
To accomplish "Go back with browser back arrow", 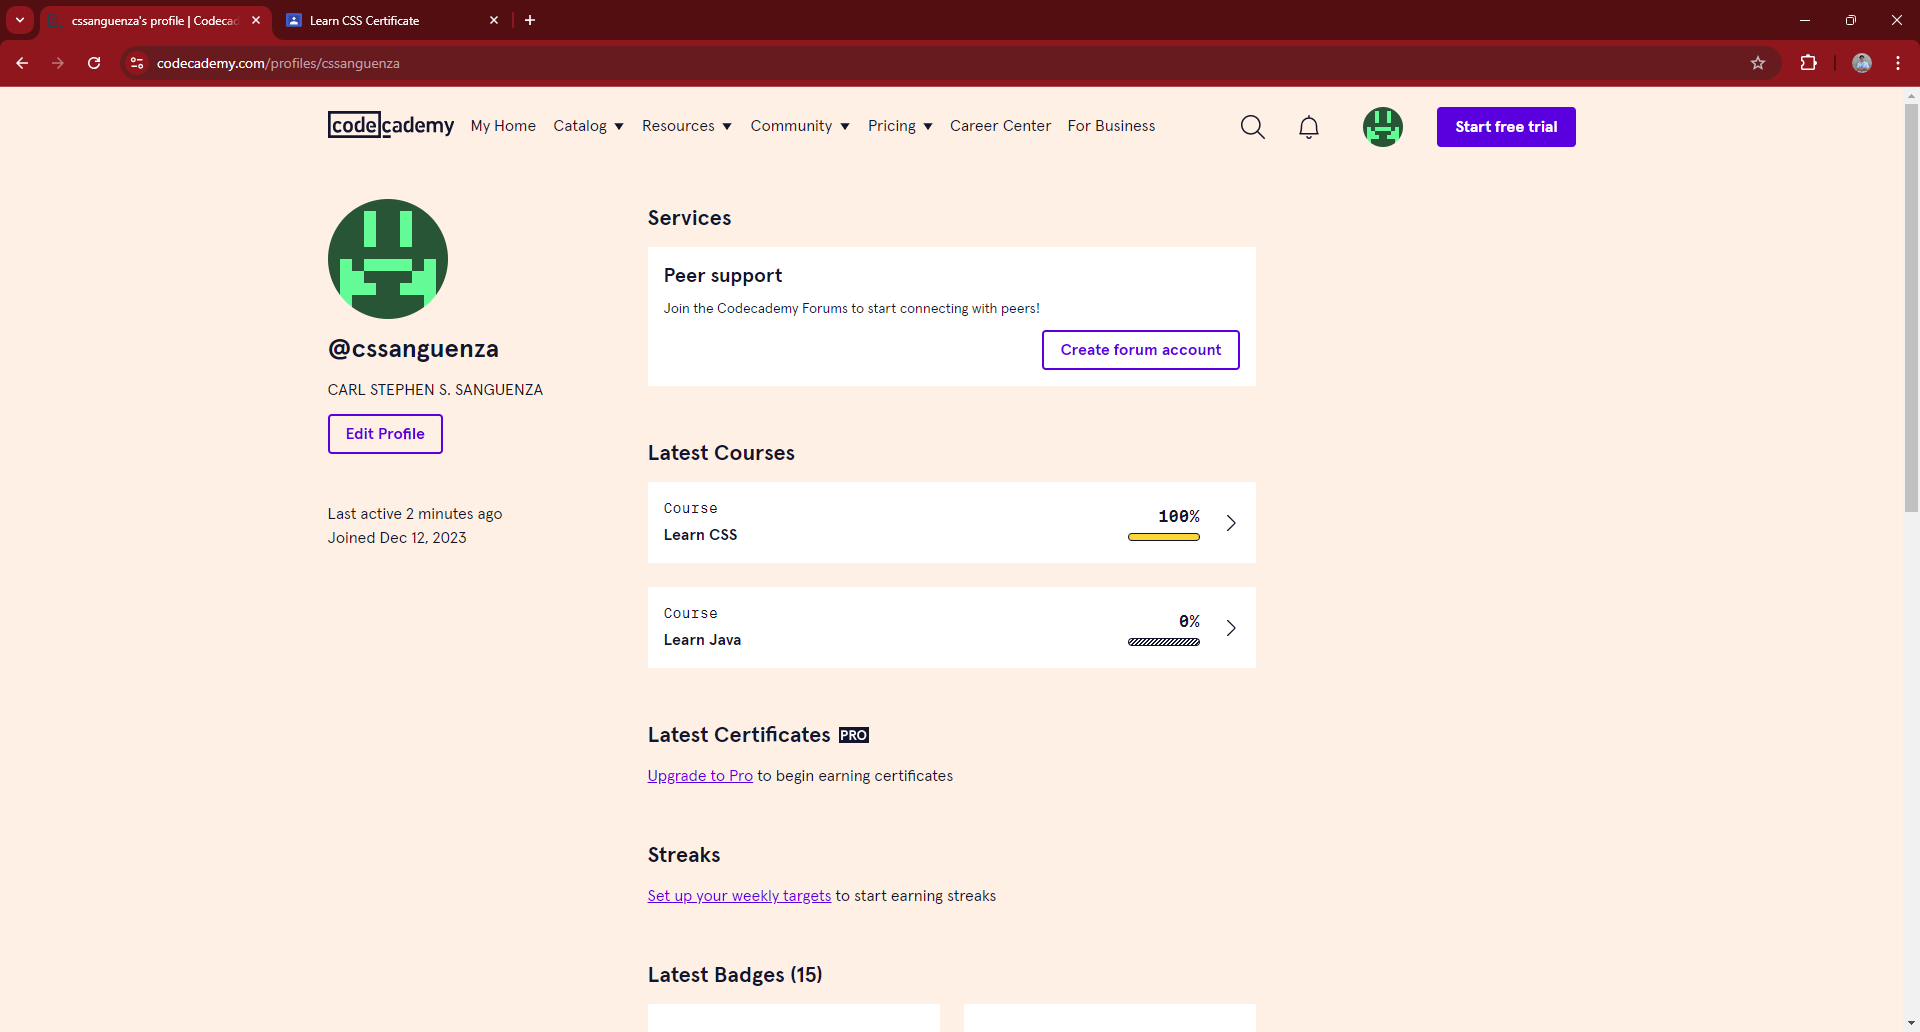I will tap(22, 63).
